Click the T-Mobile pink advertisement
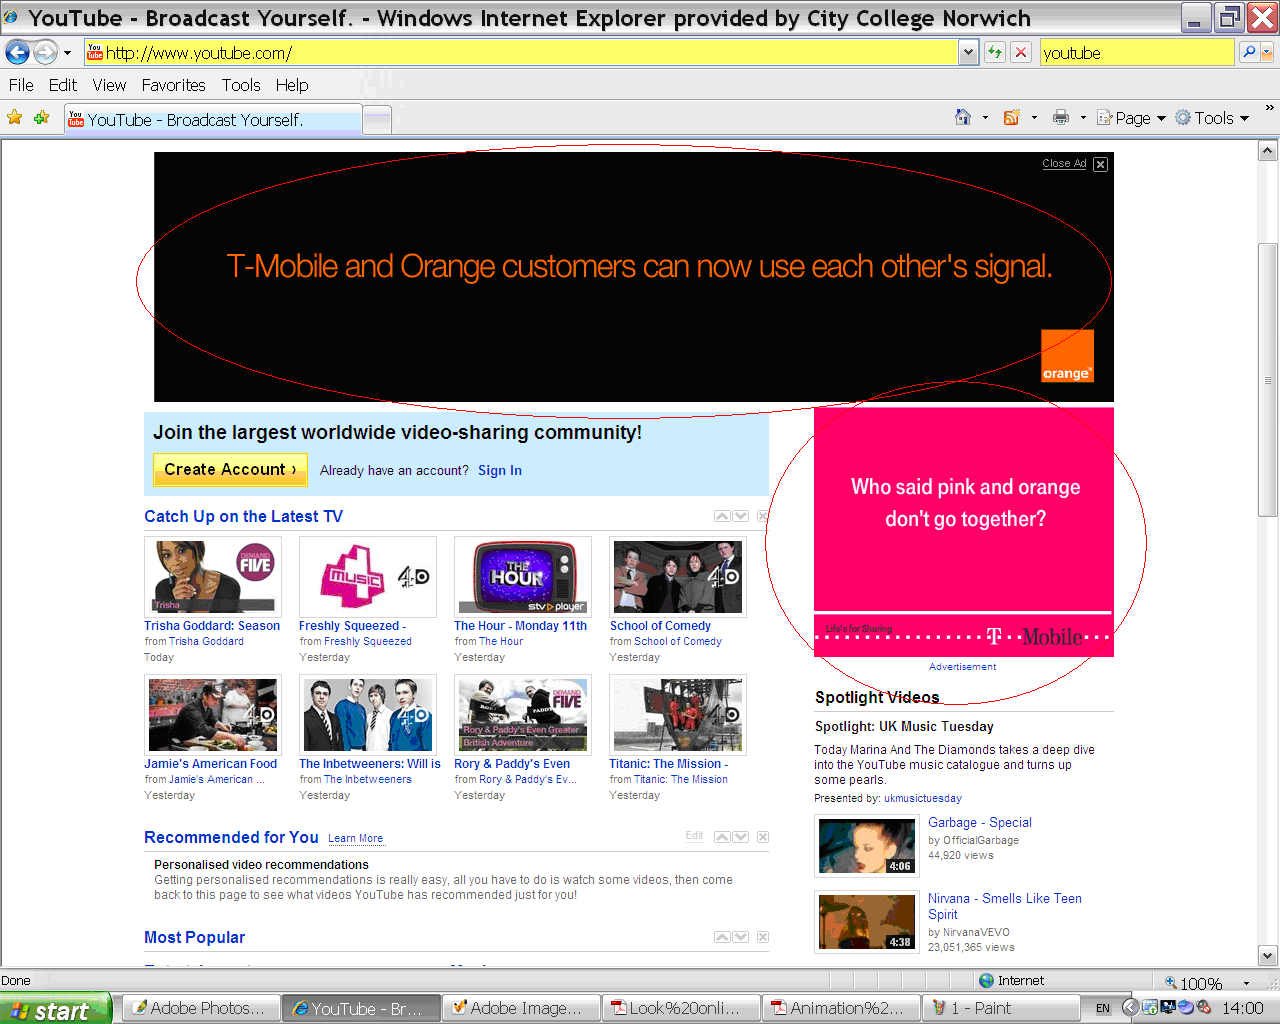The height and width of the screenshot is (1024, 1280). coord(964,532)
